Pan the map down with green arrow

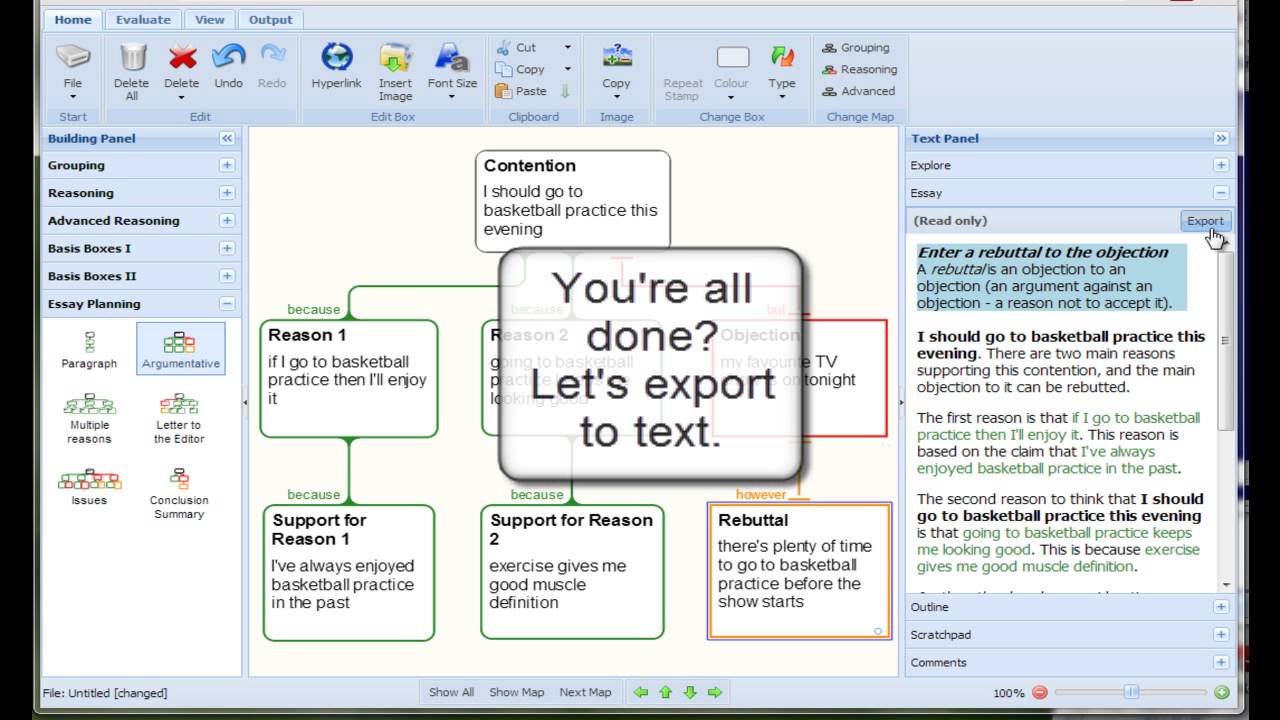click(x=690, y=692)
